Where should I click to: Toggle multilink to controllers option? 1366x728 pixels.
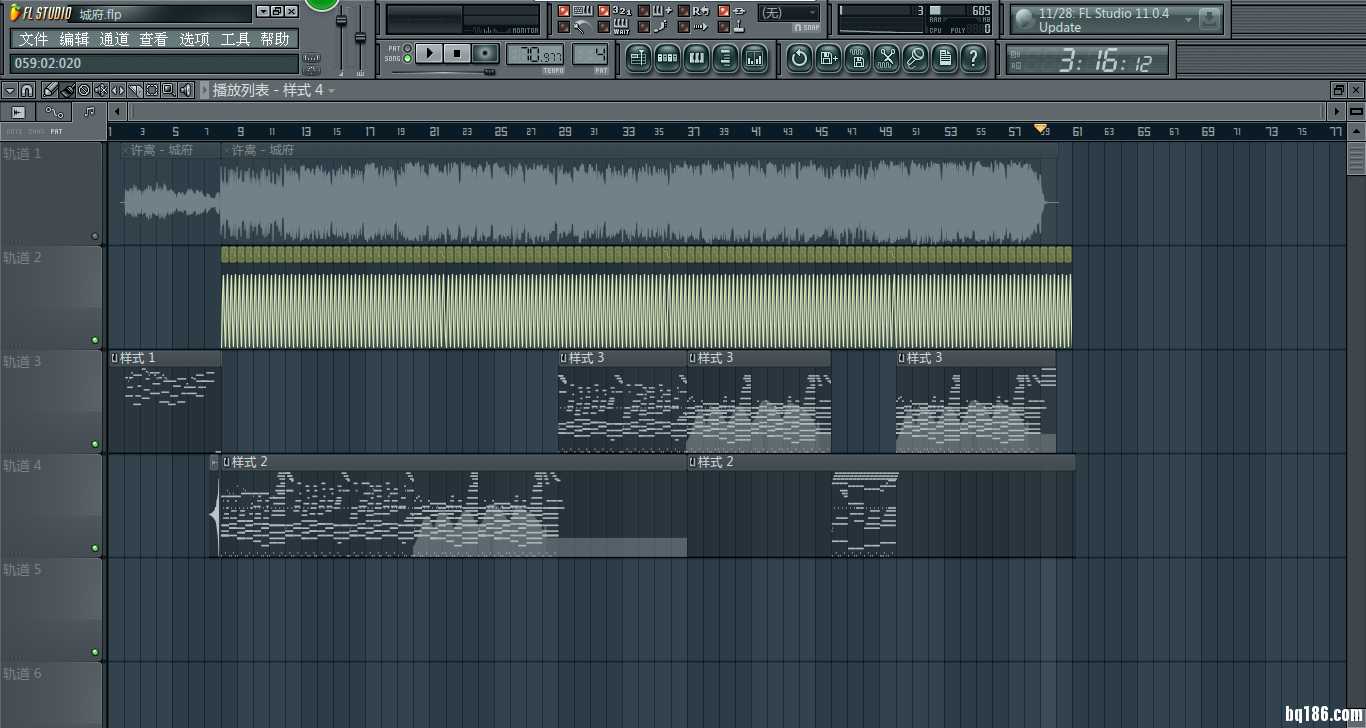(724, 11)
